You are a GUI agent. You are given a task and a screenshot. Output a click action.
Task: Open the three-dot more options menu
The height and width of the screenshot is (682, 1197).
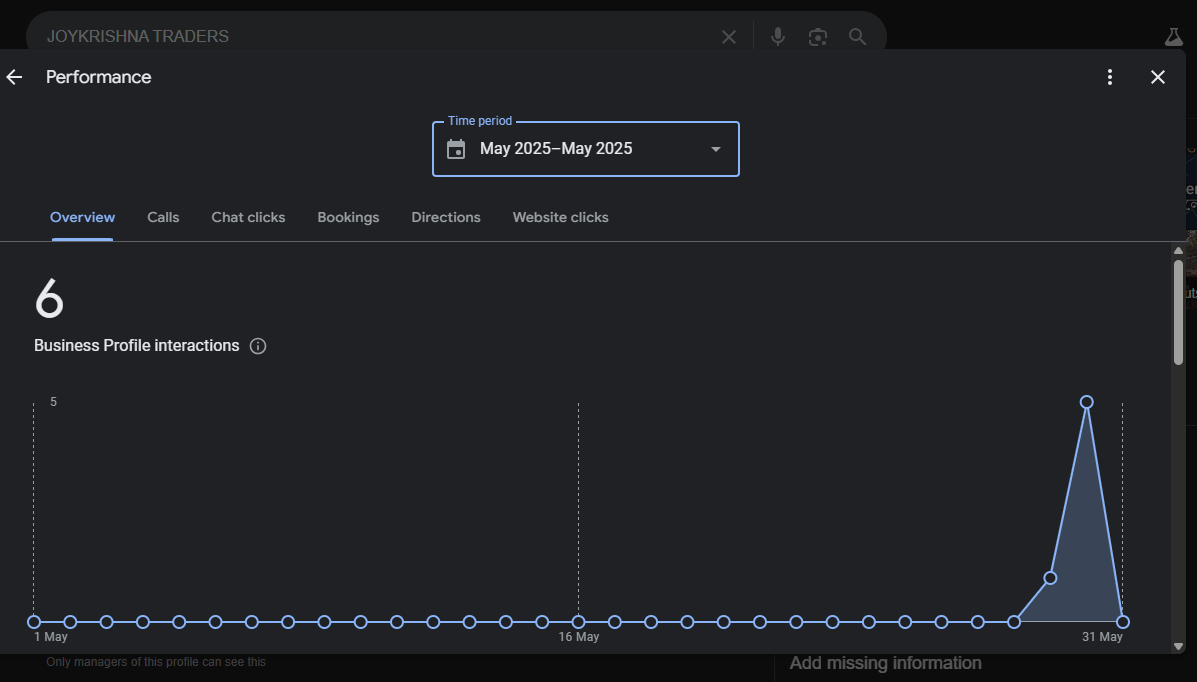point(1109,77)
